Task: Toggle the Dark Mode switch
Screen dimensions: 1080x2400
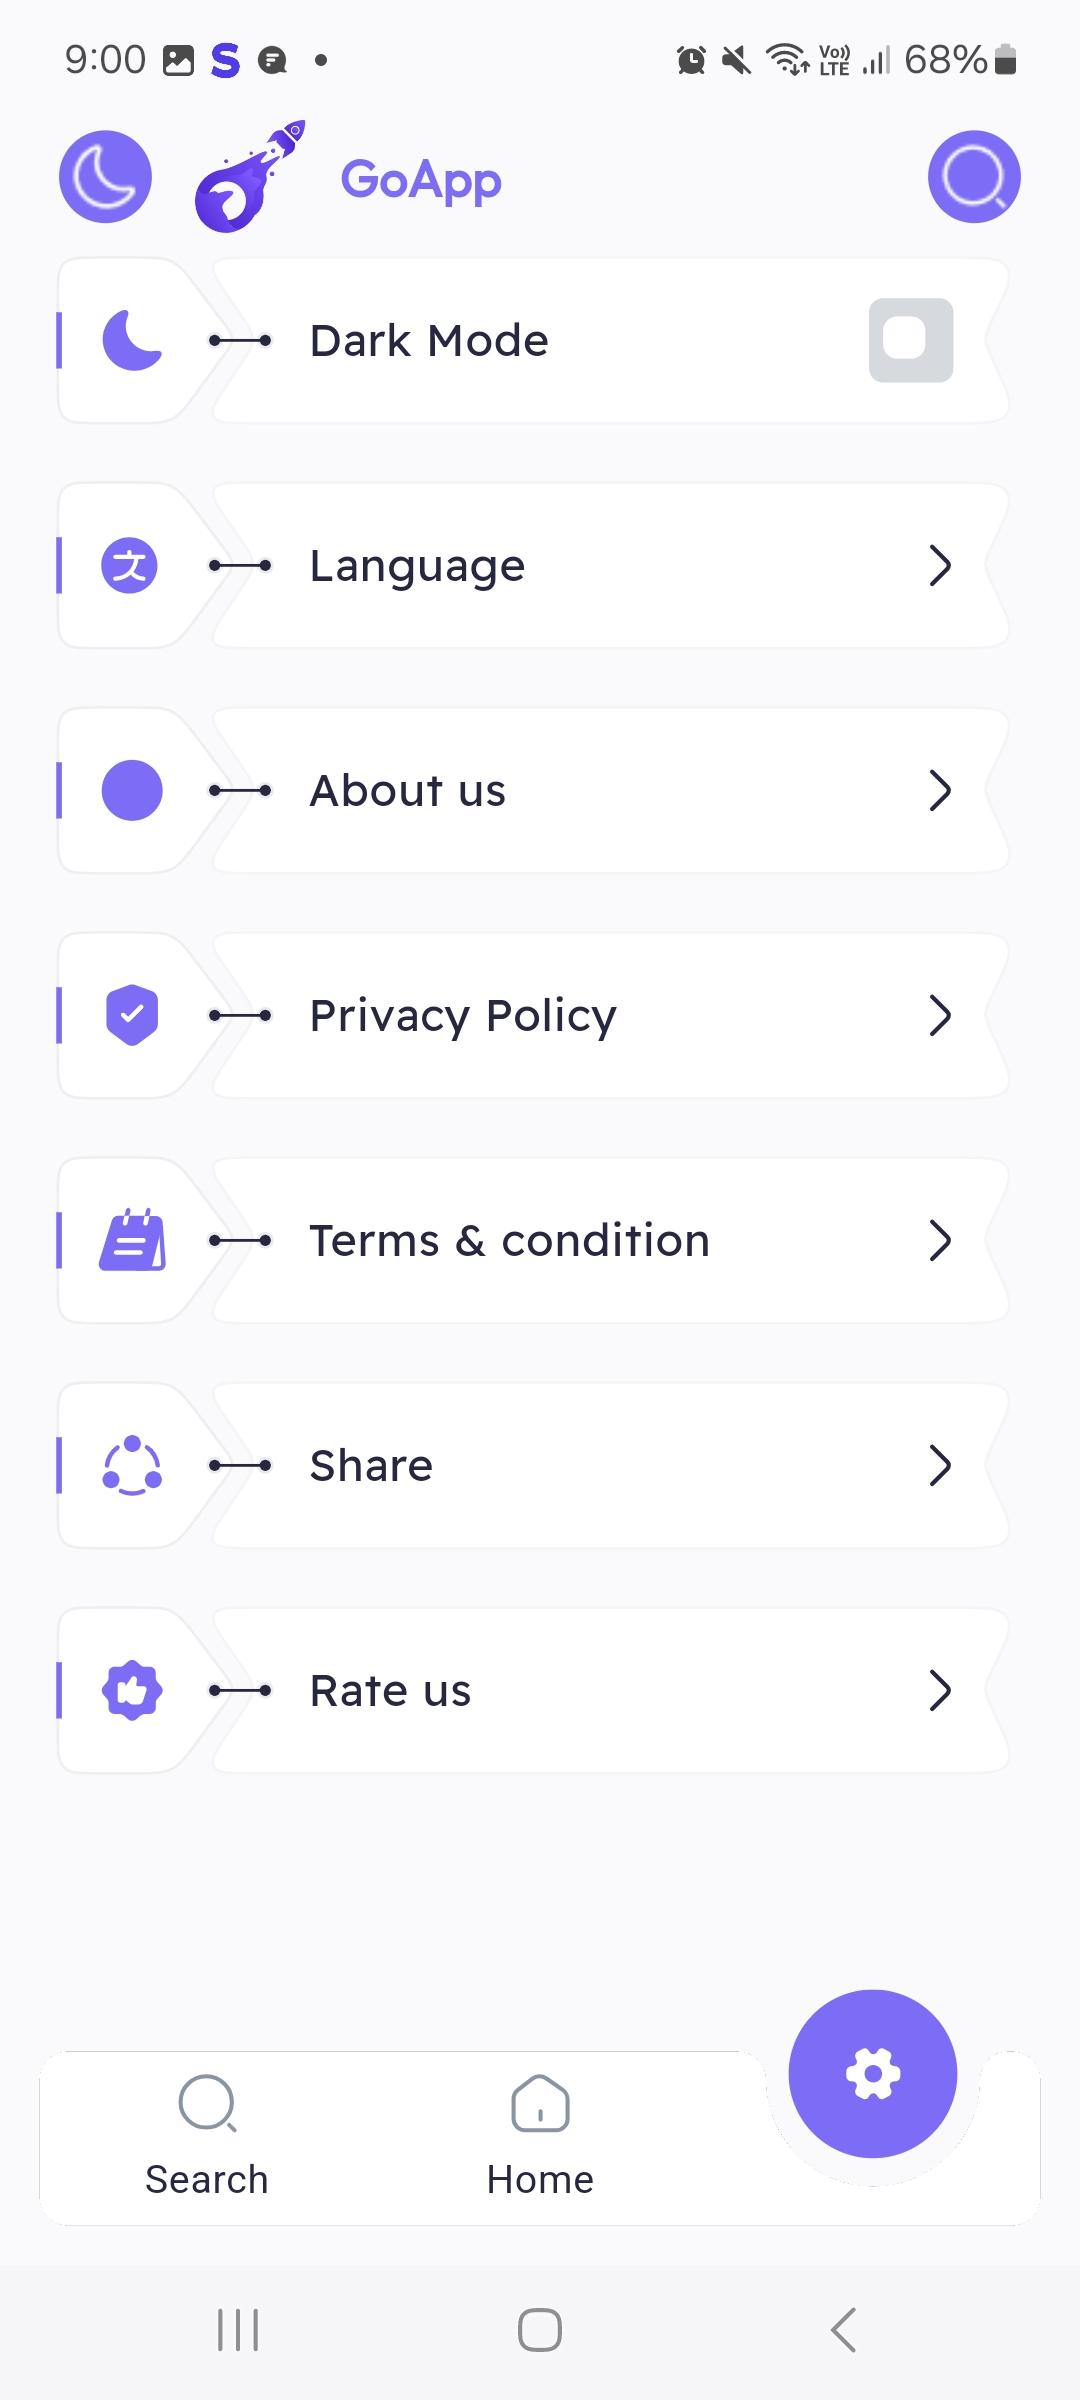Action: [910, 340]
